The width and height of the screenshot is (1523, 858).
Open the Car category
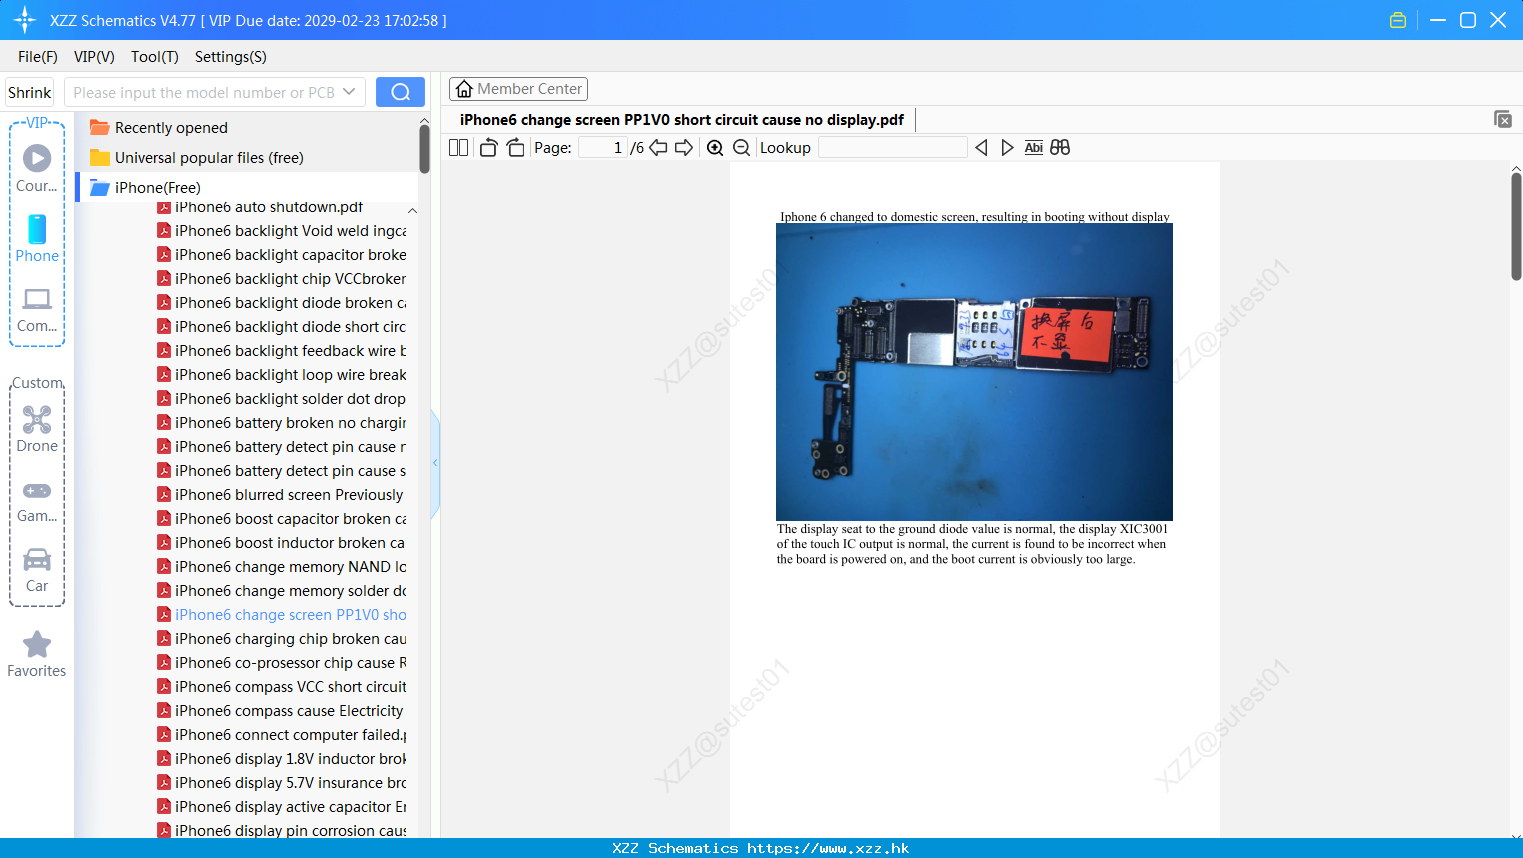[37, 569]
